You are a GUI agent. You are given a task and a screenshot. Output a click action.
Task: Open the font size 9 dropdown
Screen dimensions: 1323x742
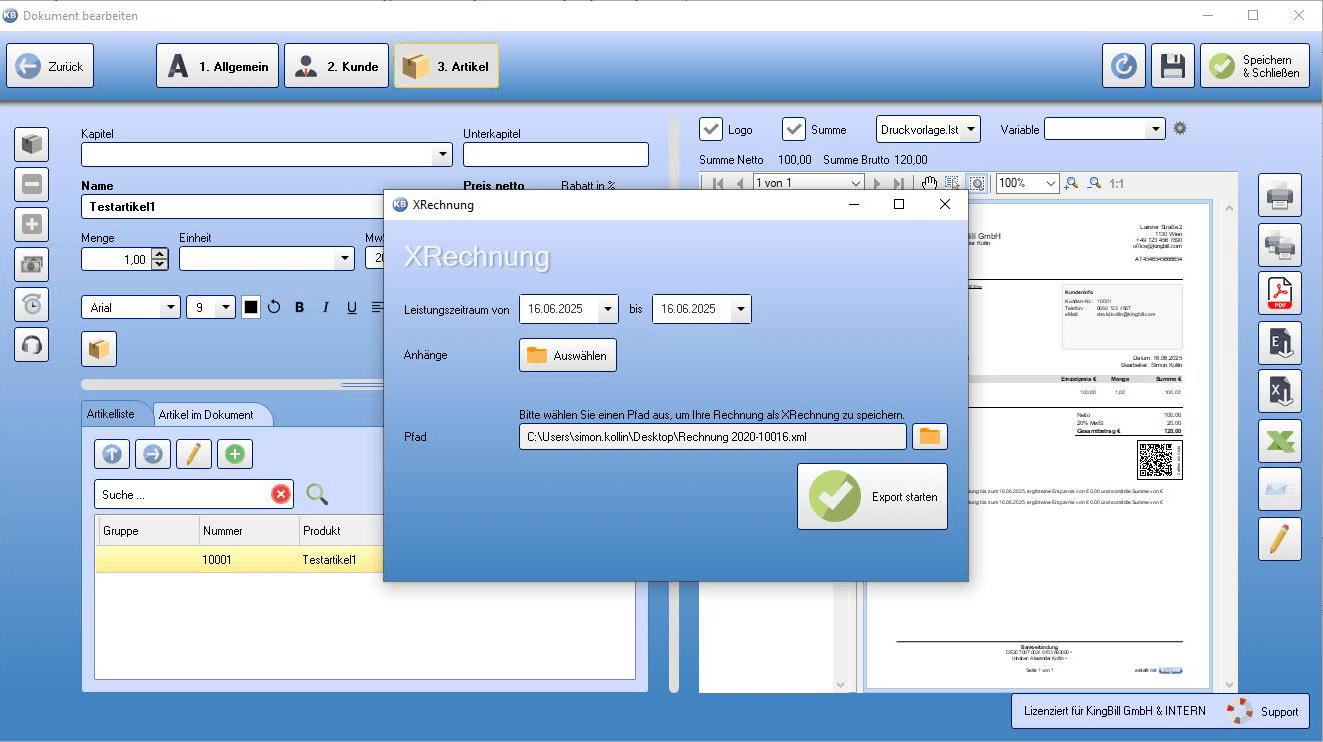coord(225,307)
